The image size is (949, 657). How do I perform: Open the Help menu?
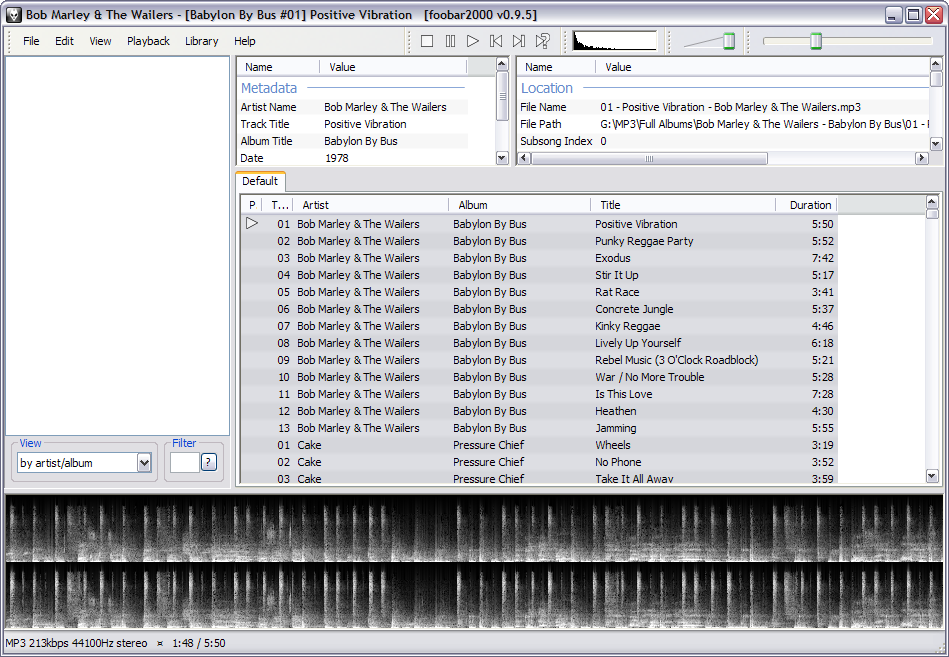click(245, 41)
